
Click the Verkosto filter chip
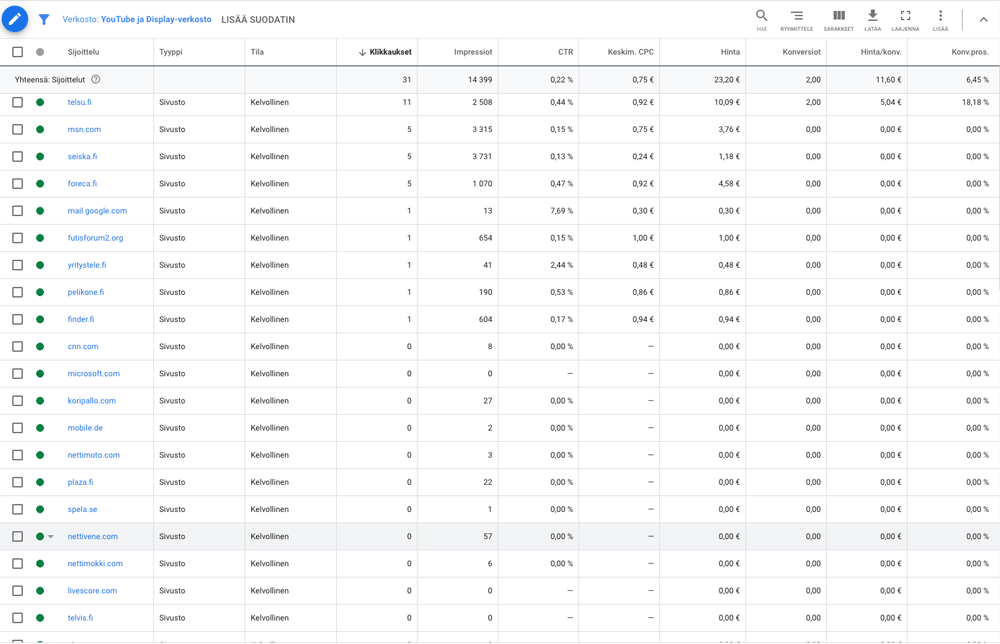[137, 19]
